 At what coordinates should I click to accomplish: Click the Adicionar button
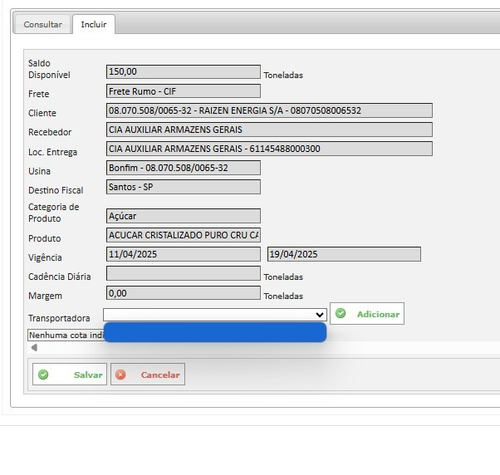[367, 314]
